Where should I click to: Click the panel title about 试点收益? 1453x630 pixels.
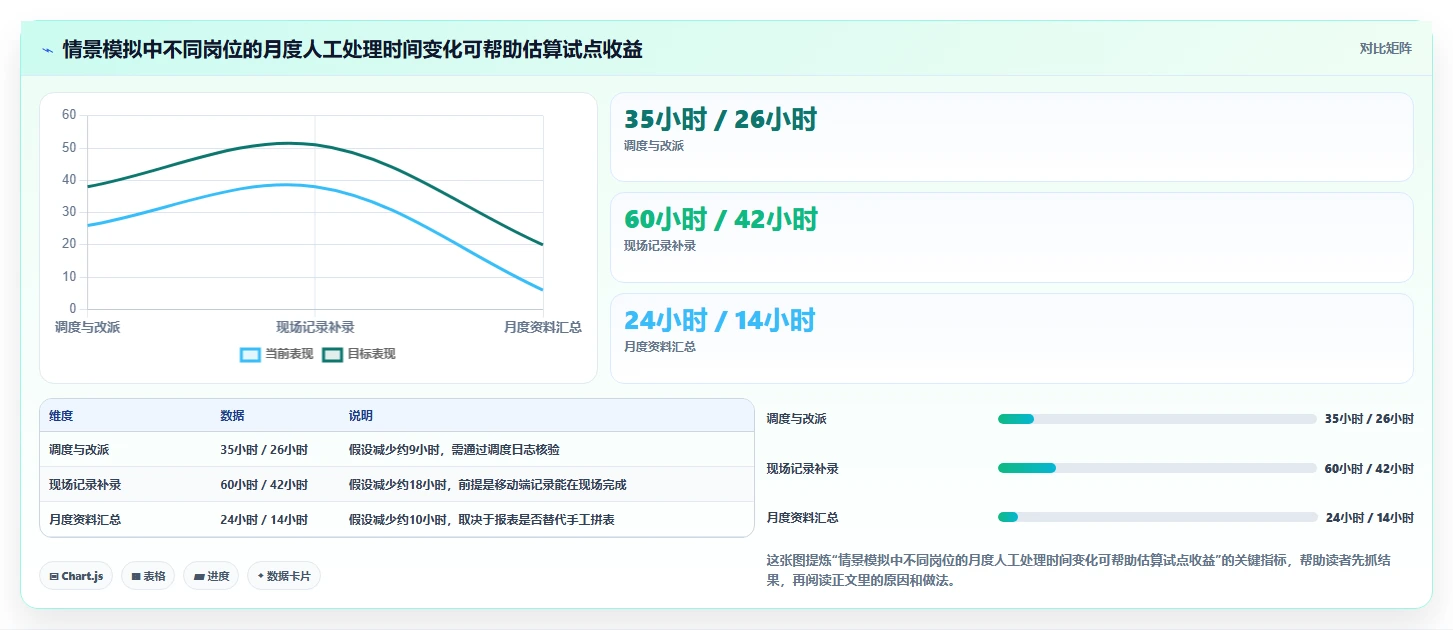pos(352,49)
